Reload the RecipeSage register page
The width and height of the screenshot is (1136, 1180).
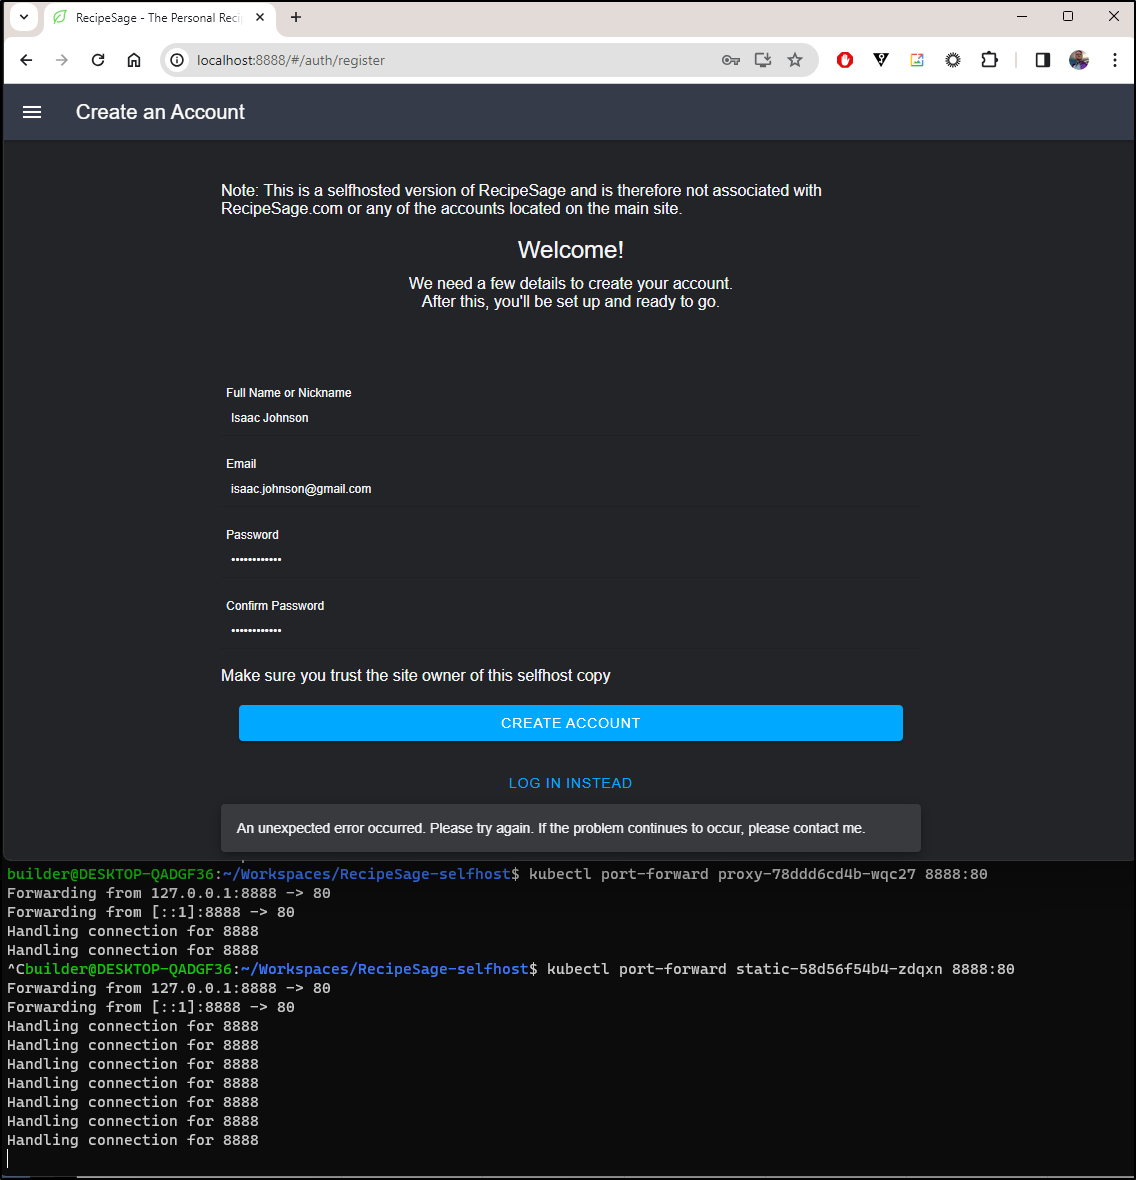click(x=98, y=60)
